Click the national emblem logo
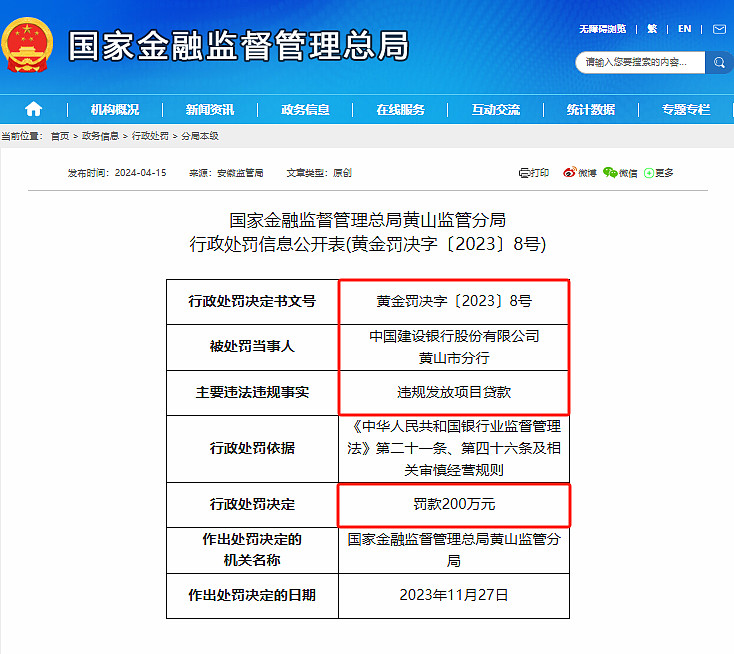This screenshot has height=654, width=734. [x=27, y=44]
